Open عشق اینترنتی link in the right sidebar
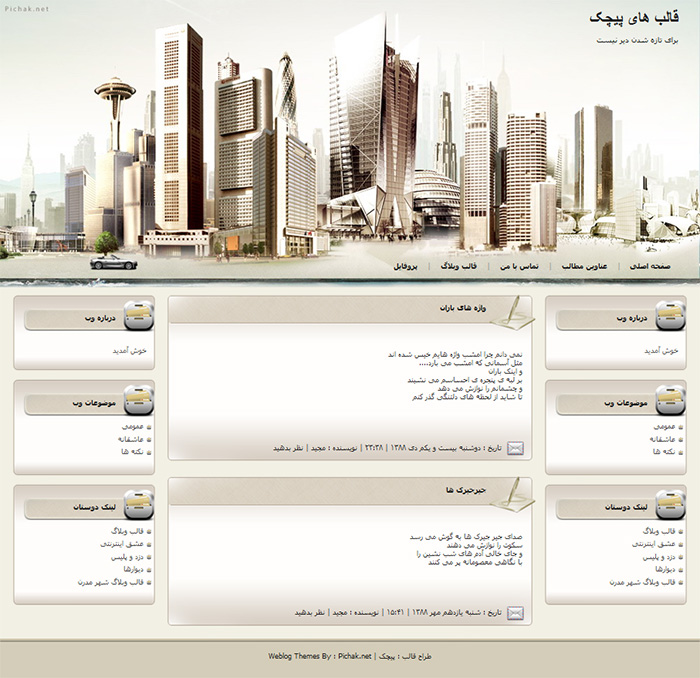 (x=654, y=544)
